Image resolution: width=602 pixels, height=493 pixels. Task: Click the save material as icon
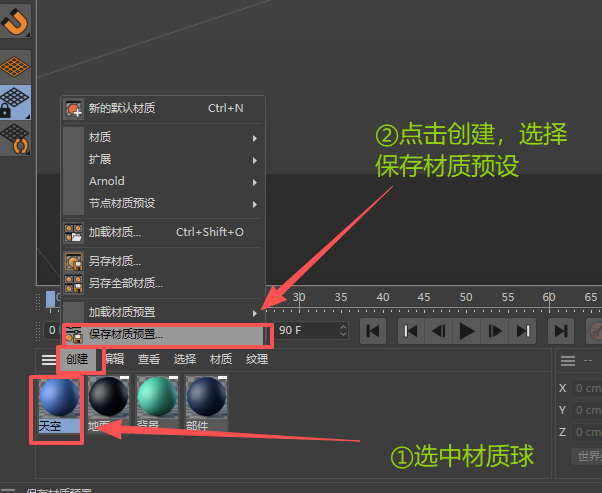coord(73,262)
